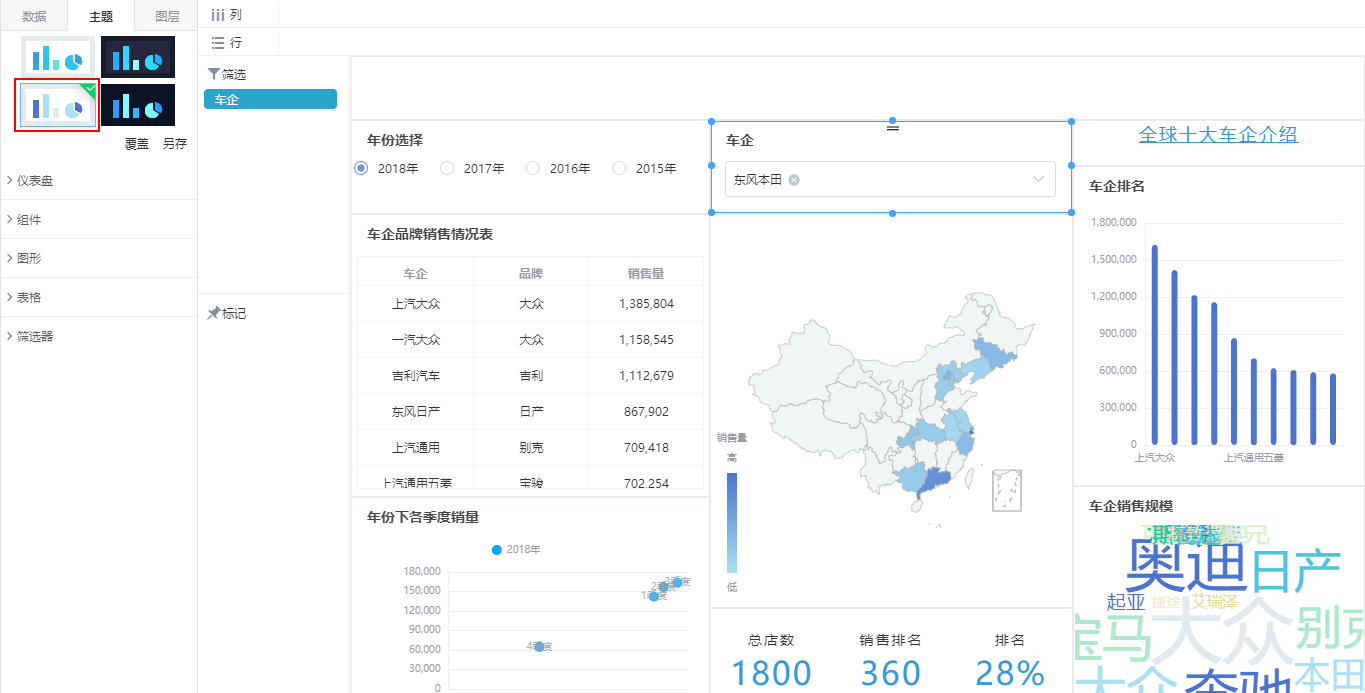Select the dark navy theme in second row
Viewport: 1365px width, 693px height.
tap(138, 105)
